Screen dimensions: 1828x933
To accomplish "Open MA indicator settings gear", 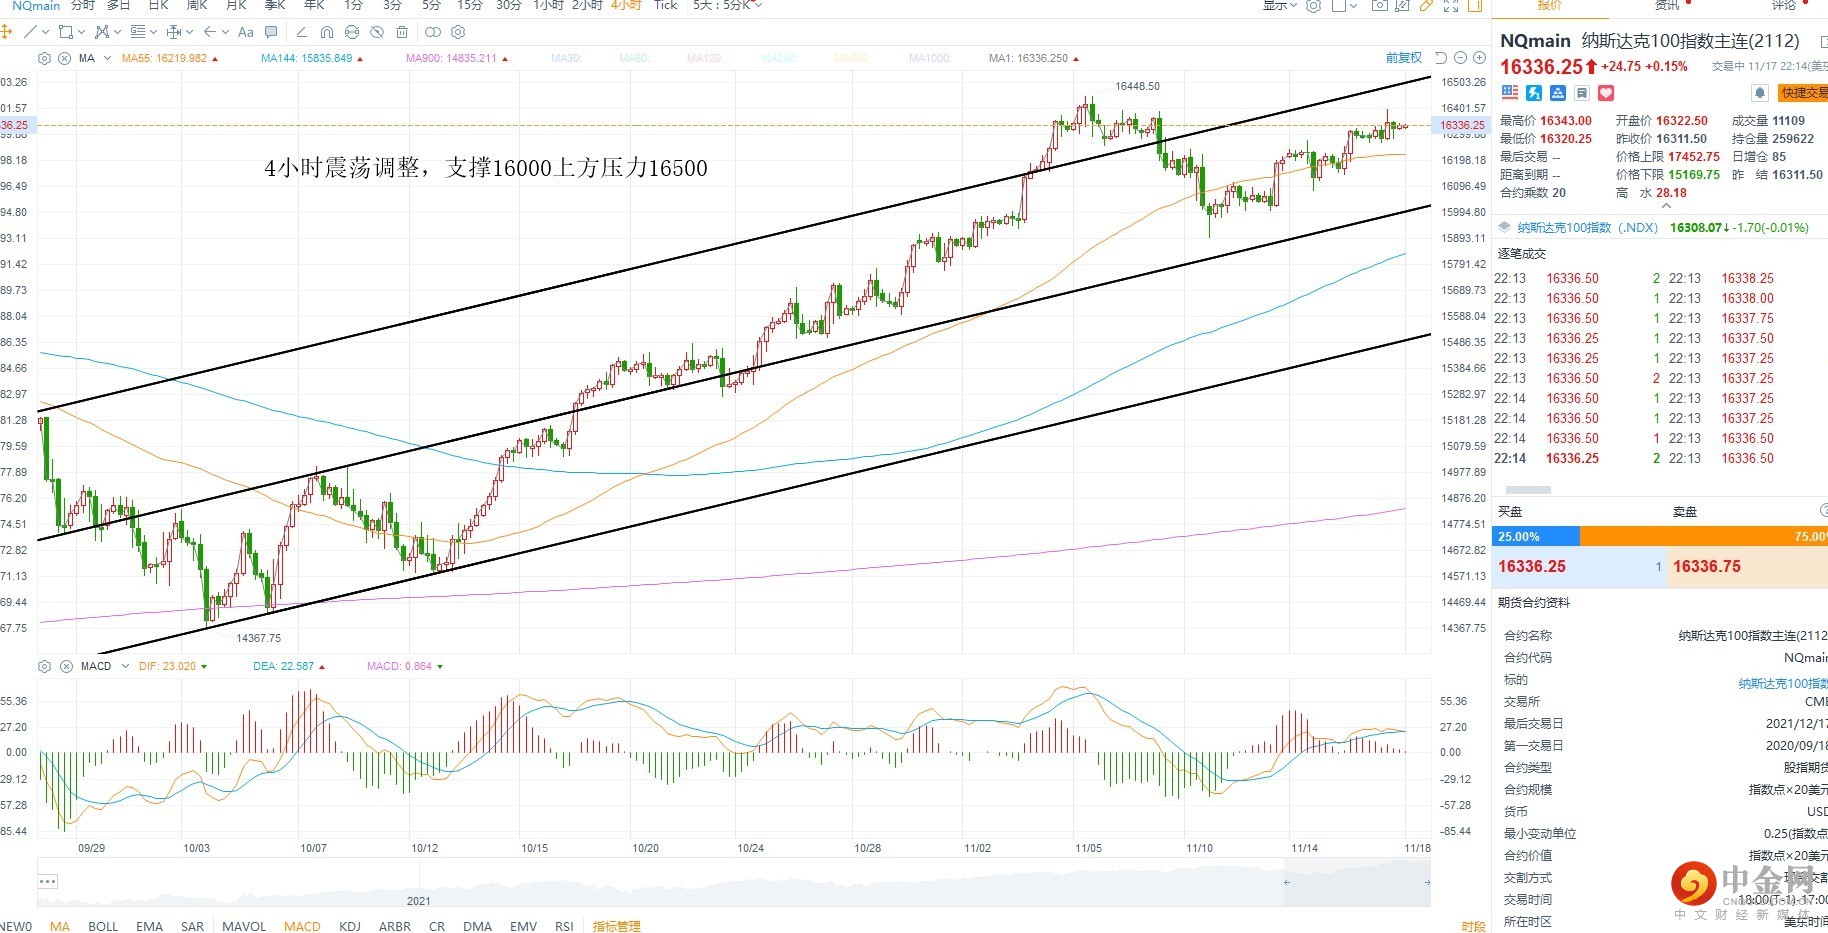I will (x=44, y=58).
